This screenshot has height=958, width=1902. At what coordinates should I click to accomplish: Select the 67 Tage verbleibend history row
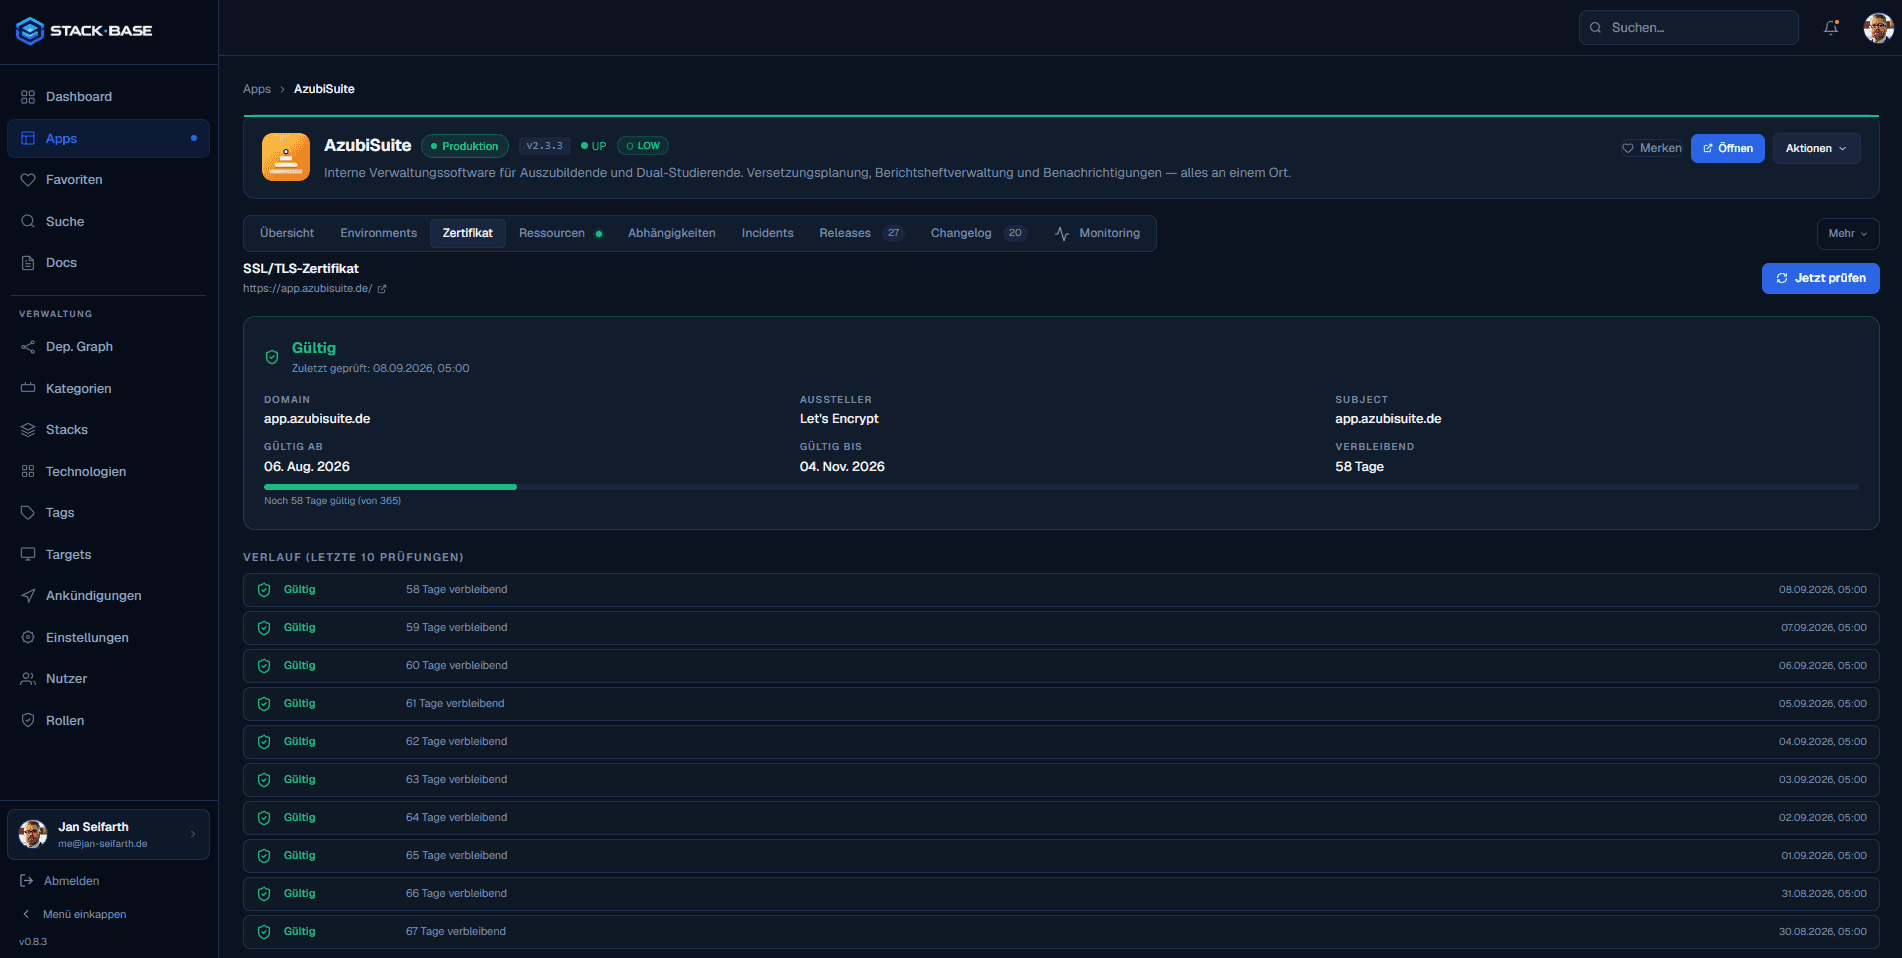pyautogui.click(x=1061, y=932)
